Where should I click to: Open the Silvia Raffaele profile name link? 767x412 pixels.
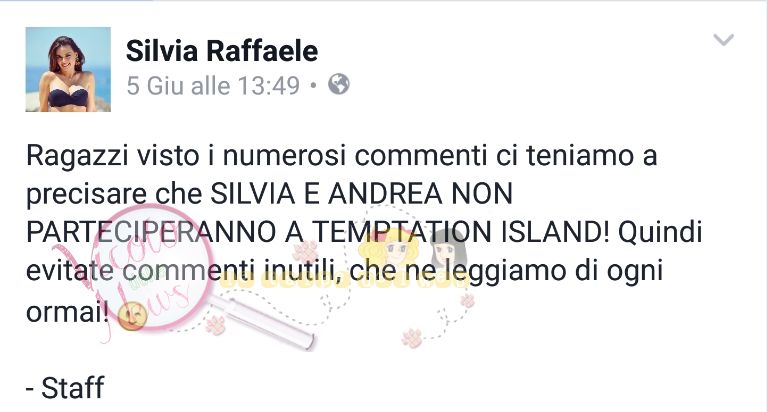(x=222, y=51)
